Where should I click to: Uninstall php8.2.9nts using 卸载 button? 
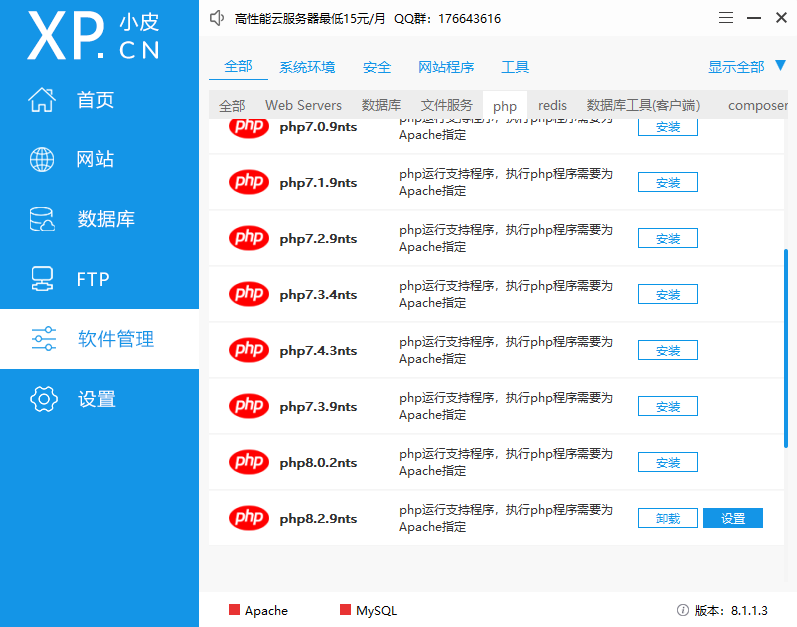(667, 518)
